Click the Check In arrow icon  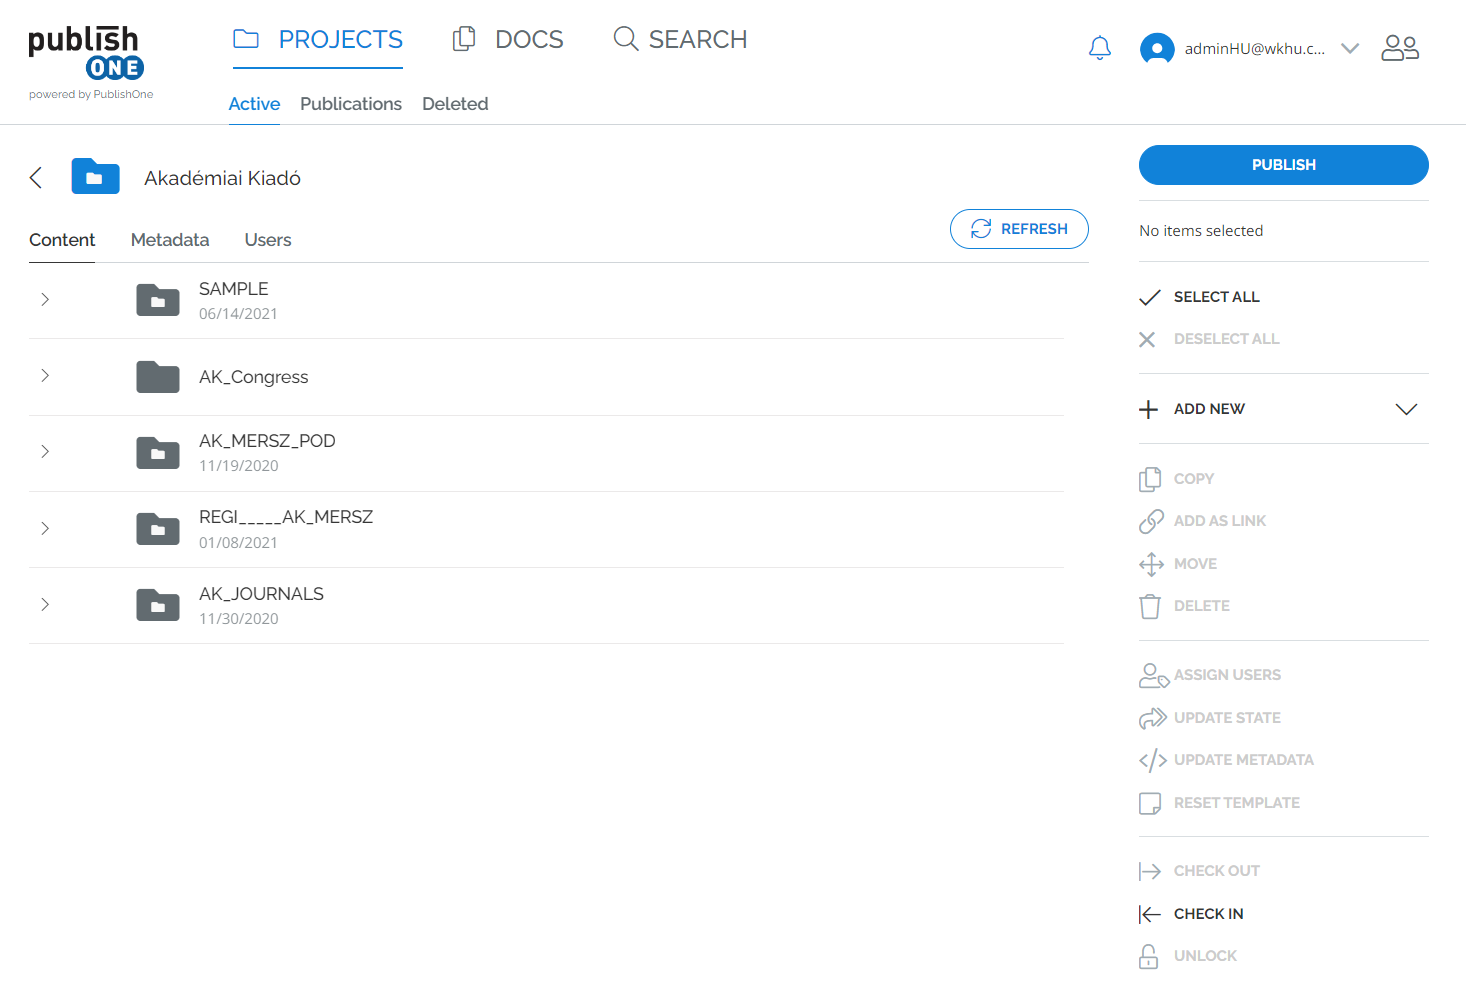pyautogui.click(x=1150, y=914)
